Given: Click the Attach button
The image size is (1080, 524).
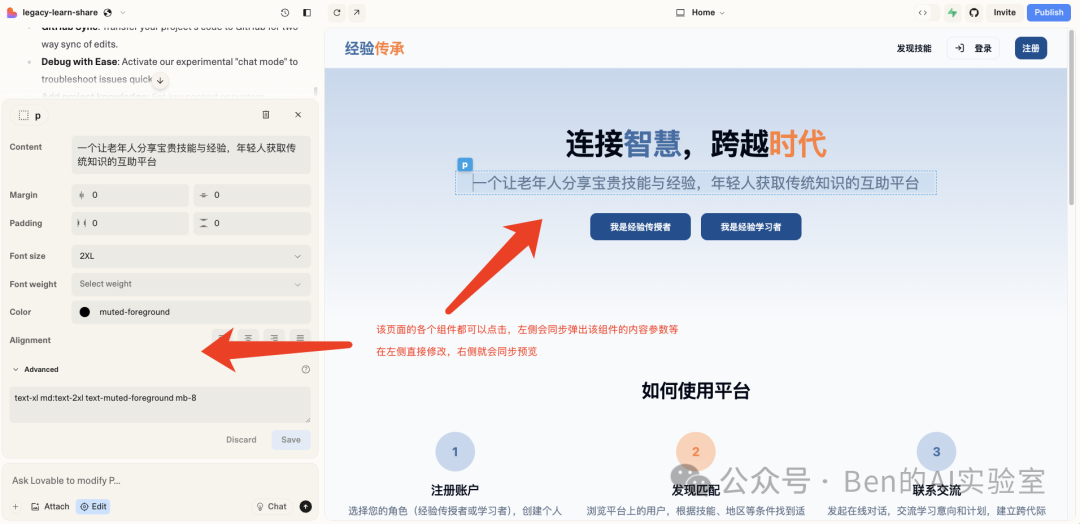Looking at the screenshot, I should [50, 506].
